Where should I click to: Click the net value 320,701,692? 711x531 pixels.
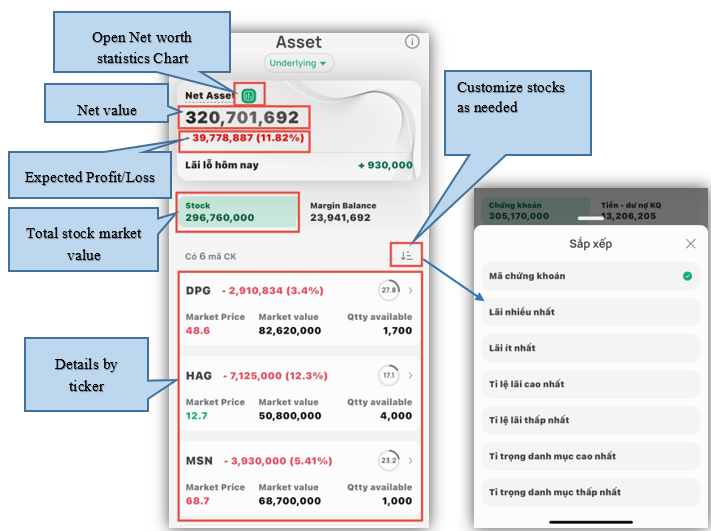241,118
